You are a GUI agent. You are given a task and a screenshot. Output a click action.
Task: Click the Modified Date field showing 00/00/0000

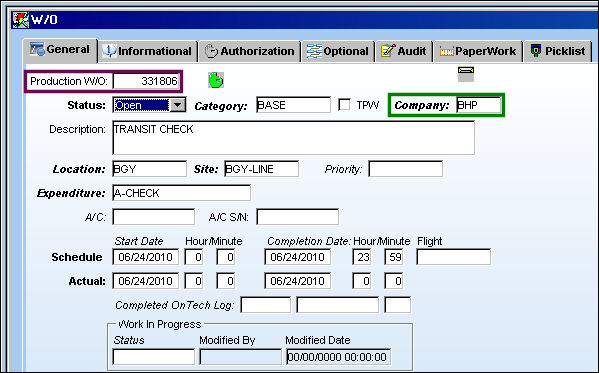point(338,357)
